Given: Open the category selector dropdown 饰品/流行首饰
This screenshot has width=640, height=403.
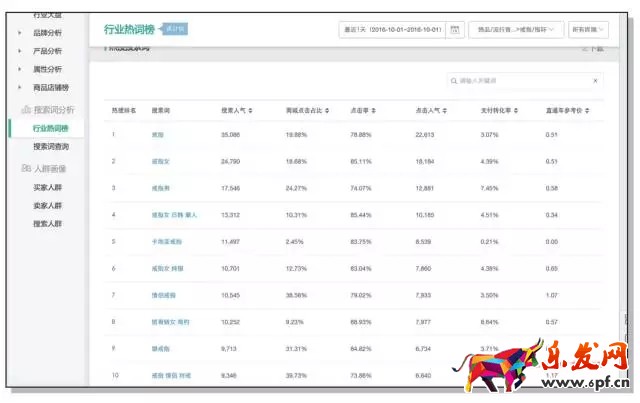Looking at the screenshot, I should tap(515, 30).
